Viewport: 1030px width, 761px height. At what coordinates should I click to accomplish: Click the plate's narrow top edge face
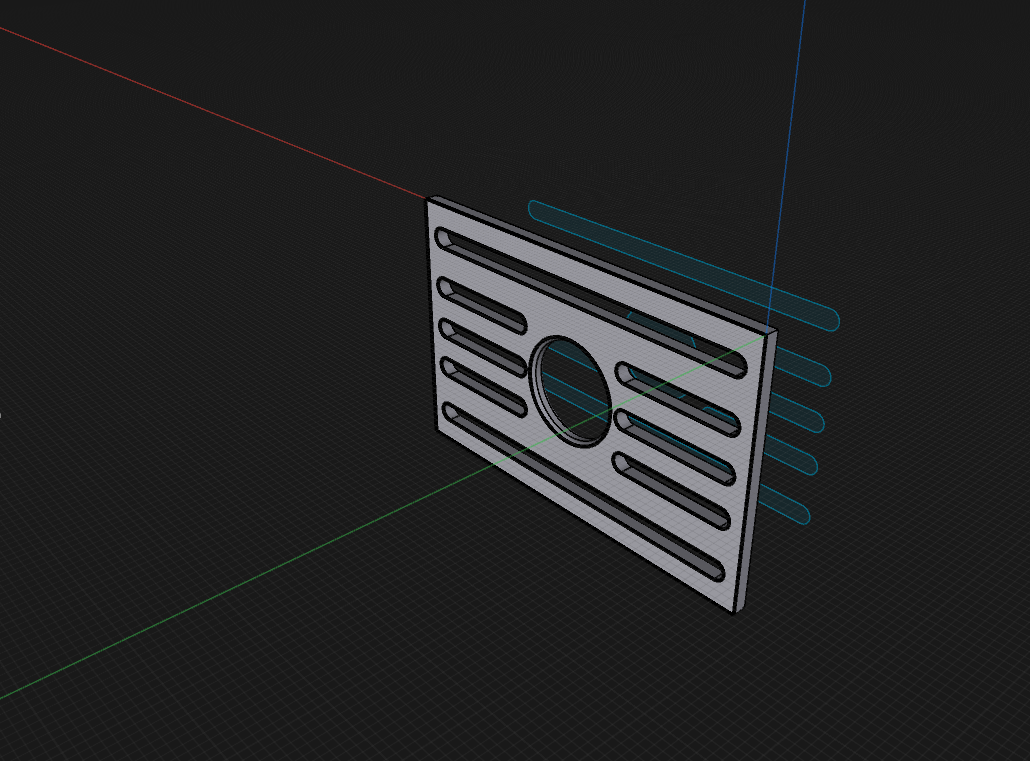(x=602, y=263)
